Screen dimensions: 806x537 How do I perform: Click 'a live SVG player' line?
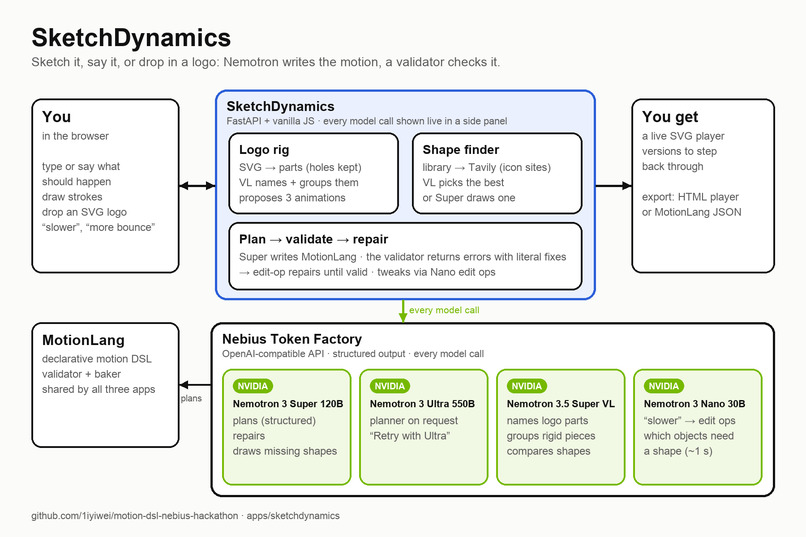coord(683,136)
